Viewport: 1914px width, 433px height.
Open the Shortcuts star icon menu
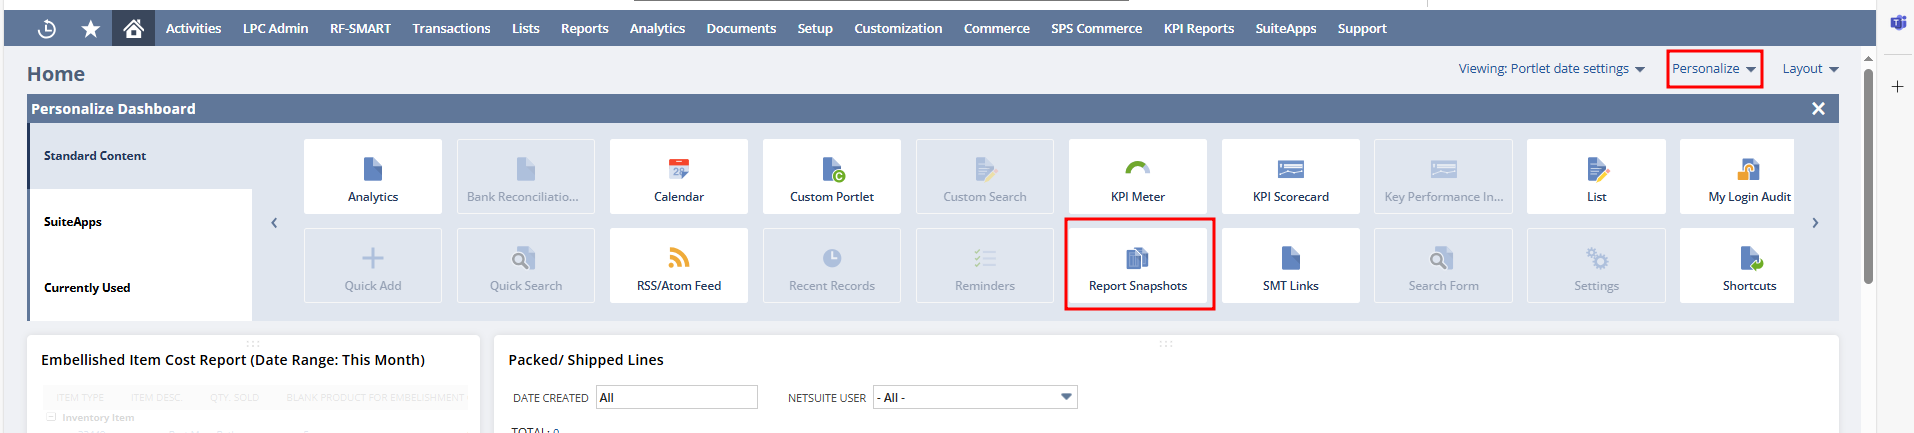click(x=90, y=28)
